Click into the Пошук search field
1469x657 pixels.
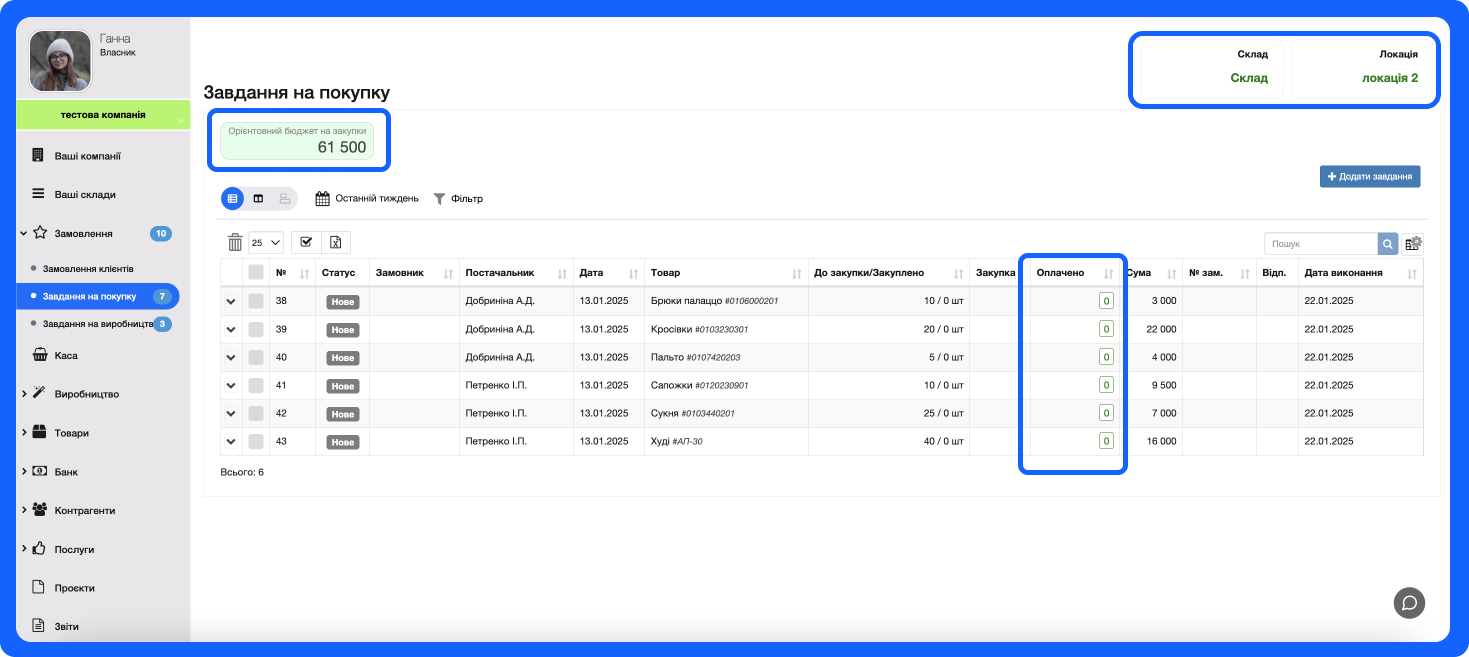1320,244
